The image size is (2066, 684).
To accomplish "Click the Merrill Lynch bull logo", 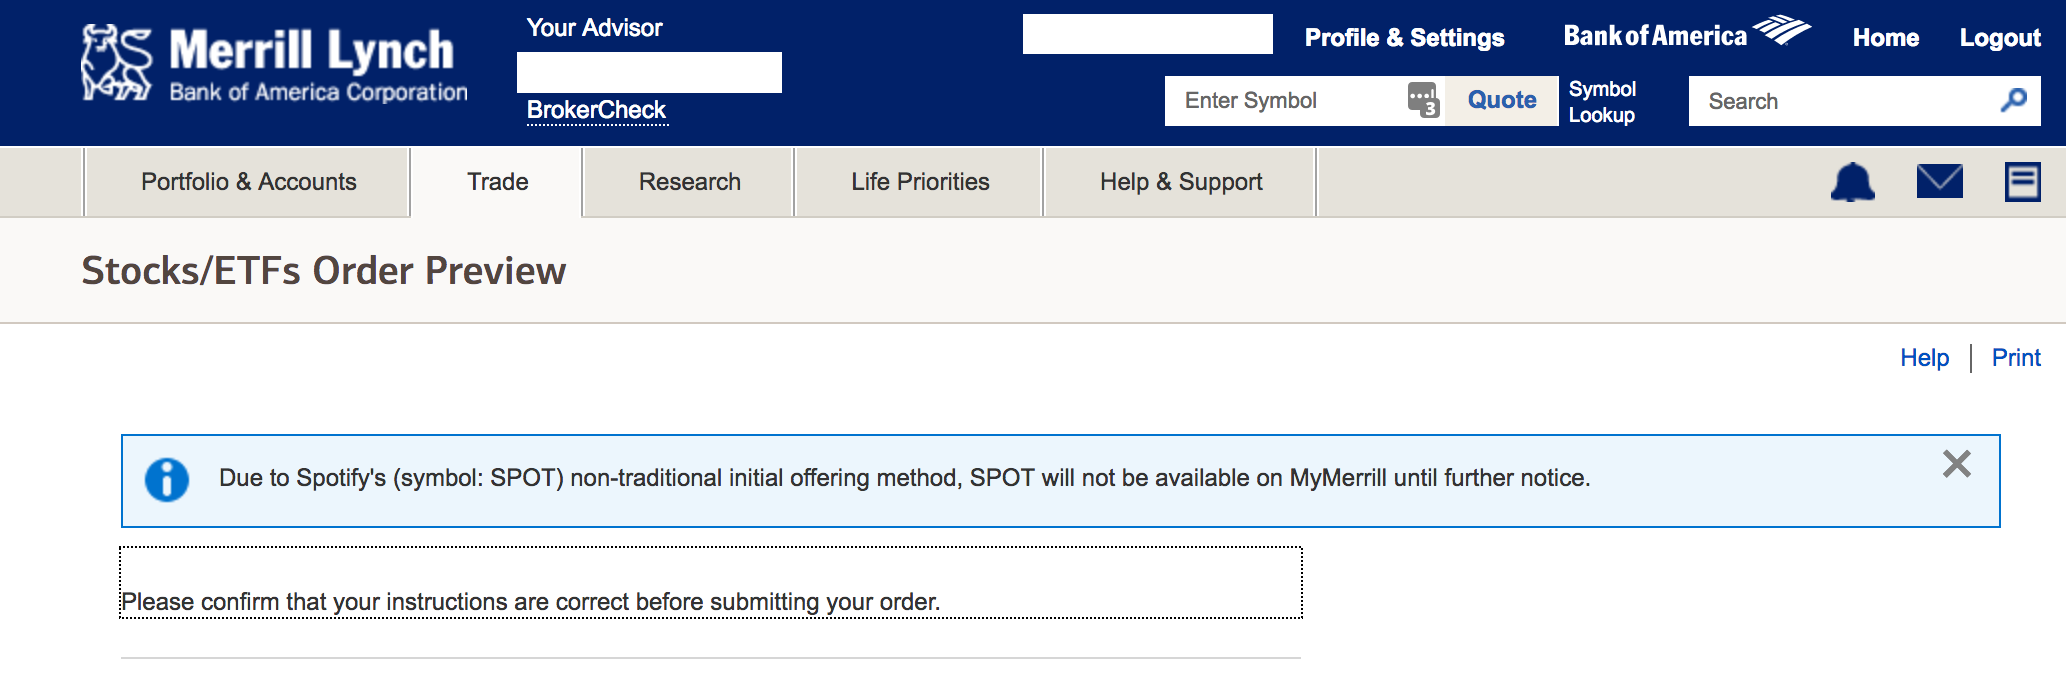I will pos(117,63).
